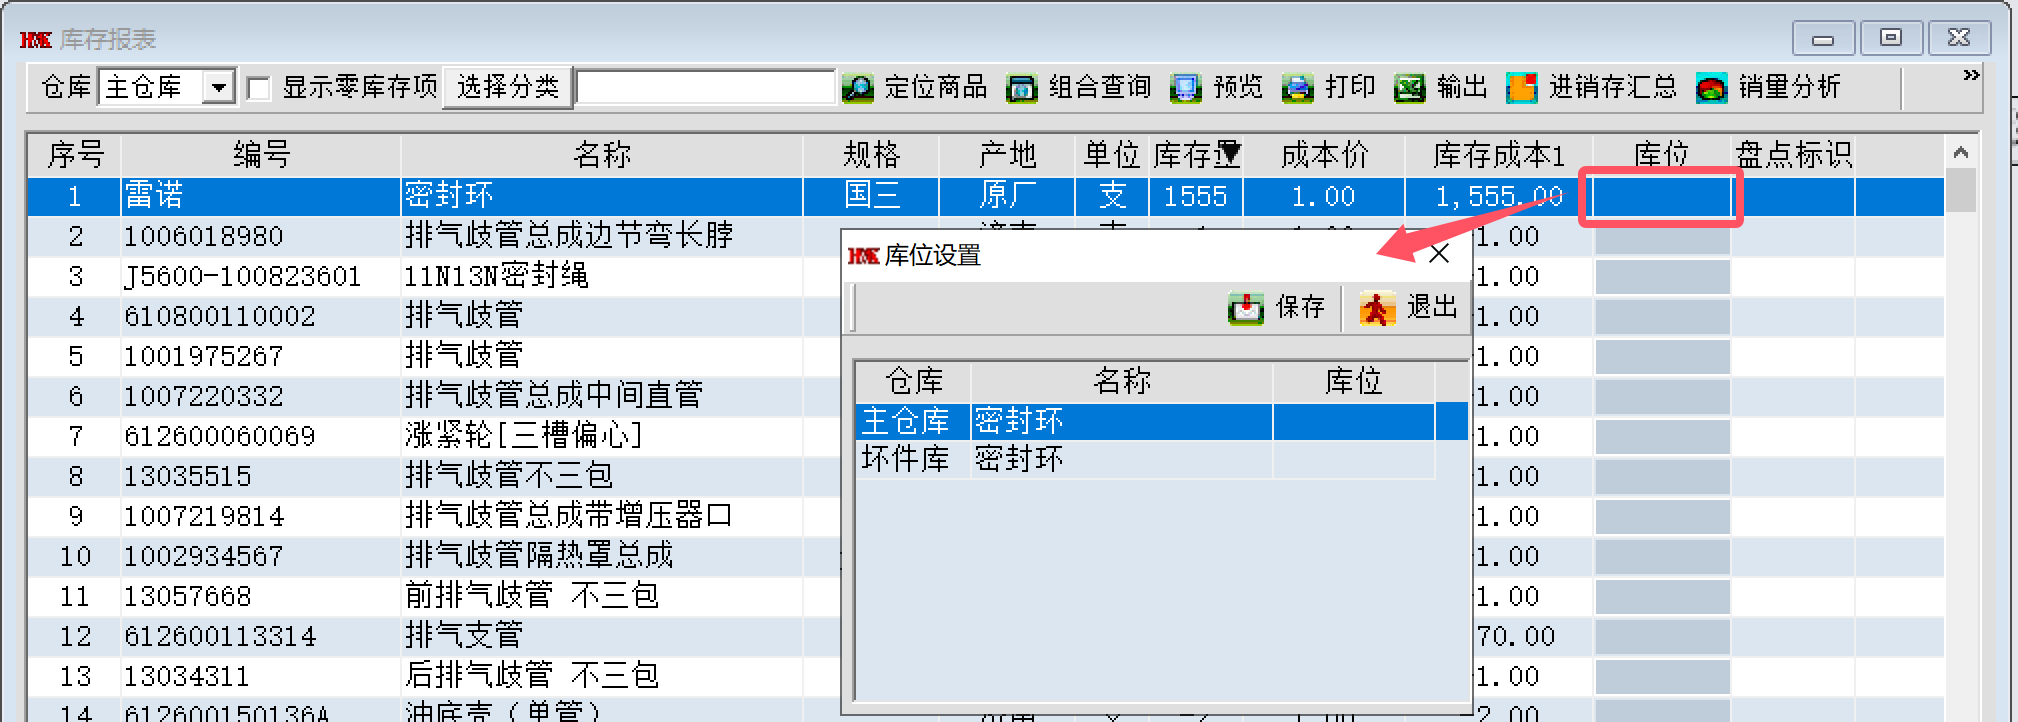Close the 库位设置 dialog
Screen dimensions: 2018x722
click(1439, 254)
